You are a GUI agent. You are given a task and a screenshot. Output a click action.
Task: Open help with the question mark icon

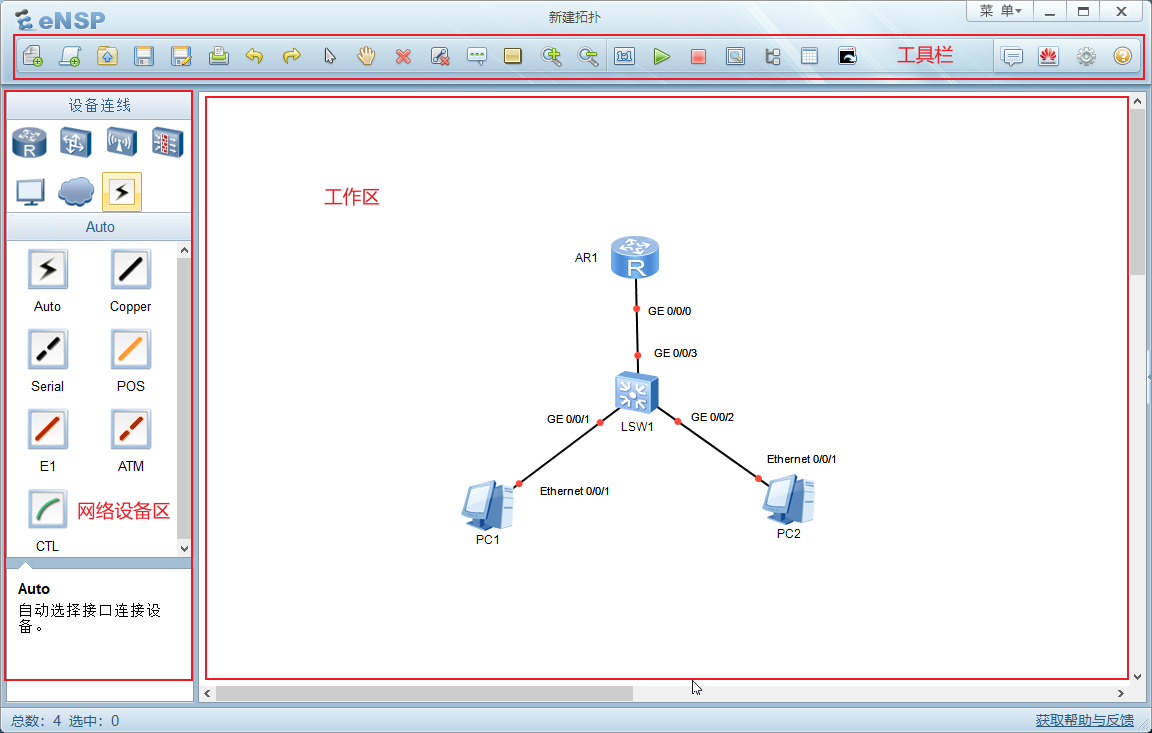click(1123, 56)
